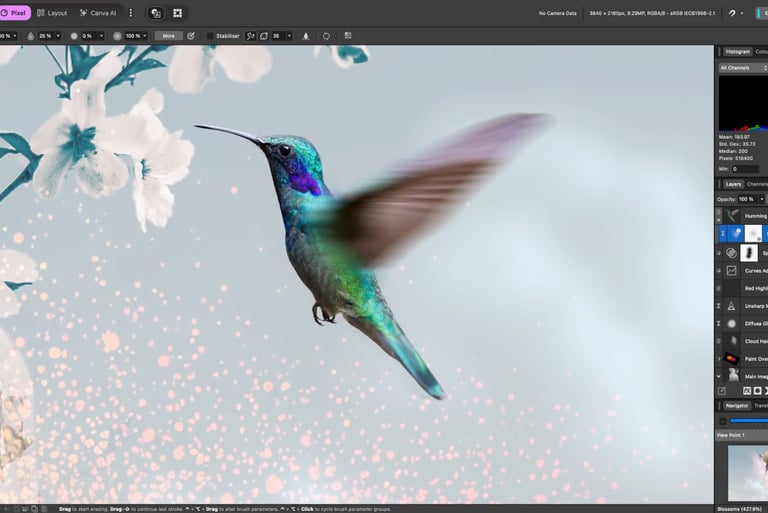Expand the Paint Over layer group
The image size is (768, 513).
coord(719,359)
